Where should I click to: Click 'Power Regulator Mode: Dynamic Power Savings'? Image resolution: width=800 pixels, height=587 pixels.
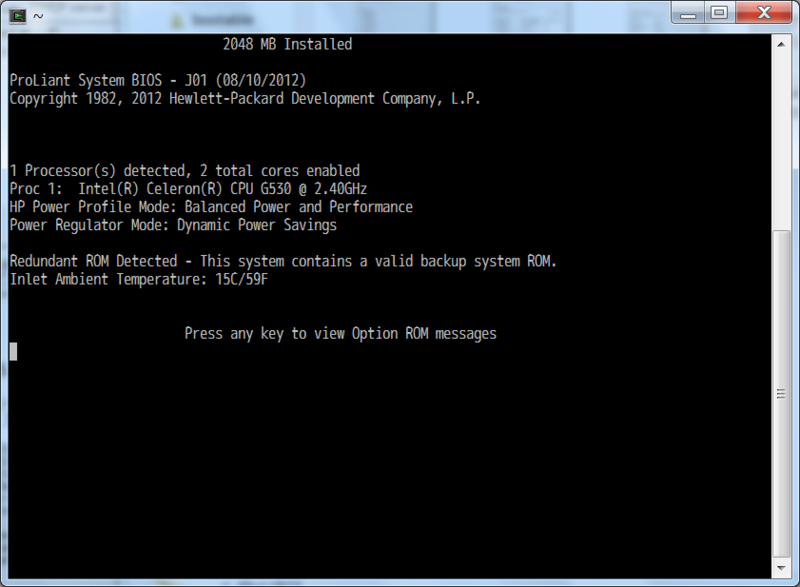point(173,225)
